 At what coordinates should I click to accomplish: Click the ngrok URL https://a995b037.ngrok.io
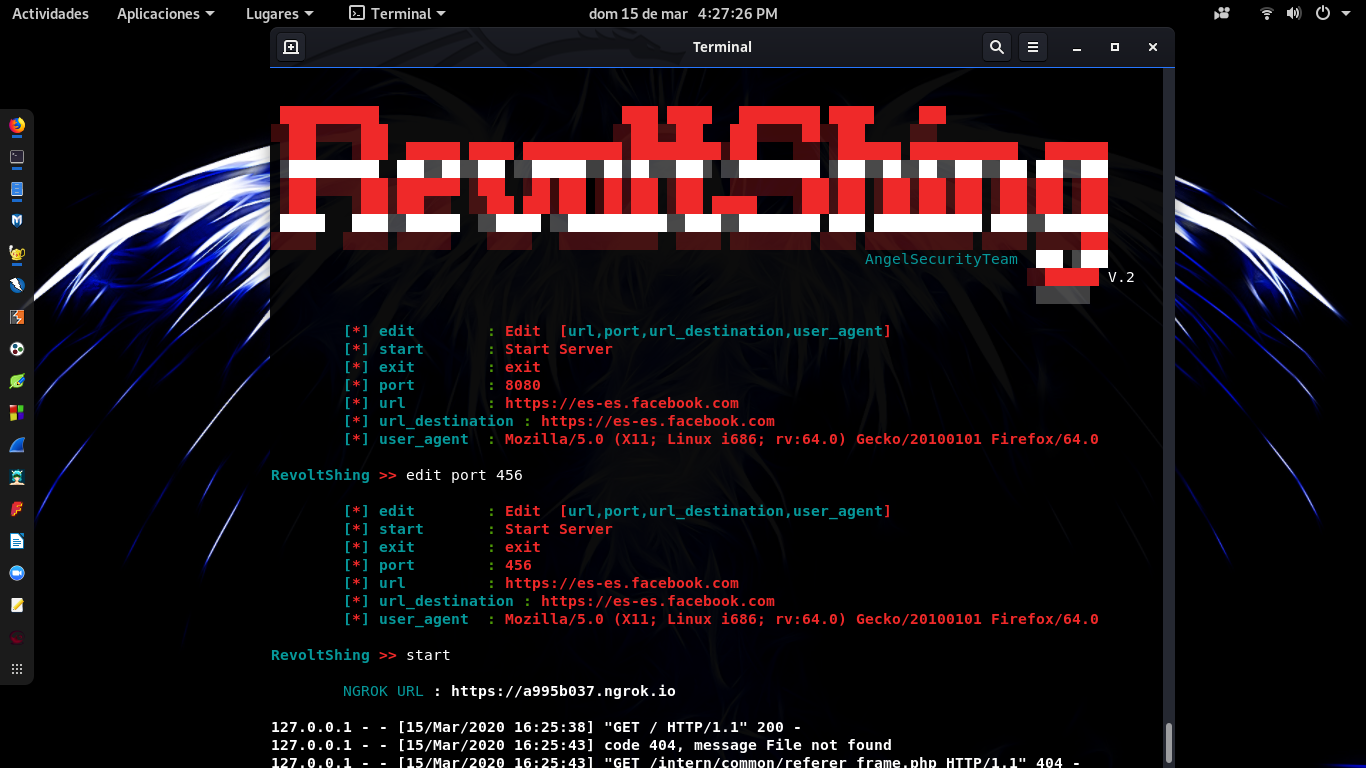[x=563, y=691]
